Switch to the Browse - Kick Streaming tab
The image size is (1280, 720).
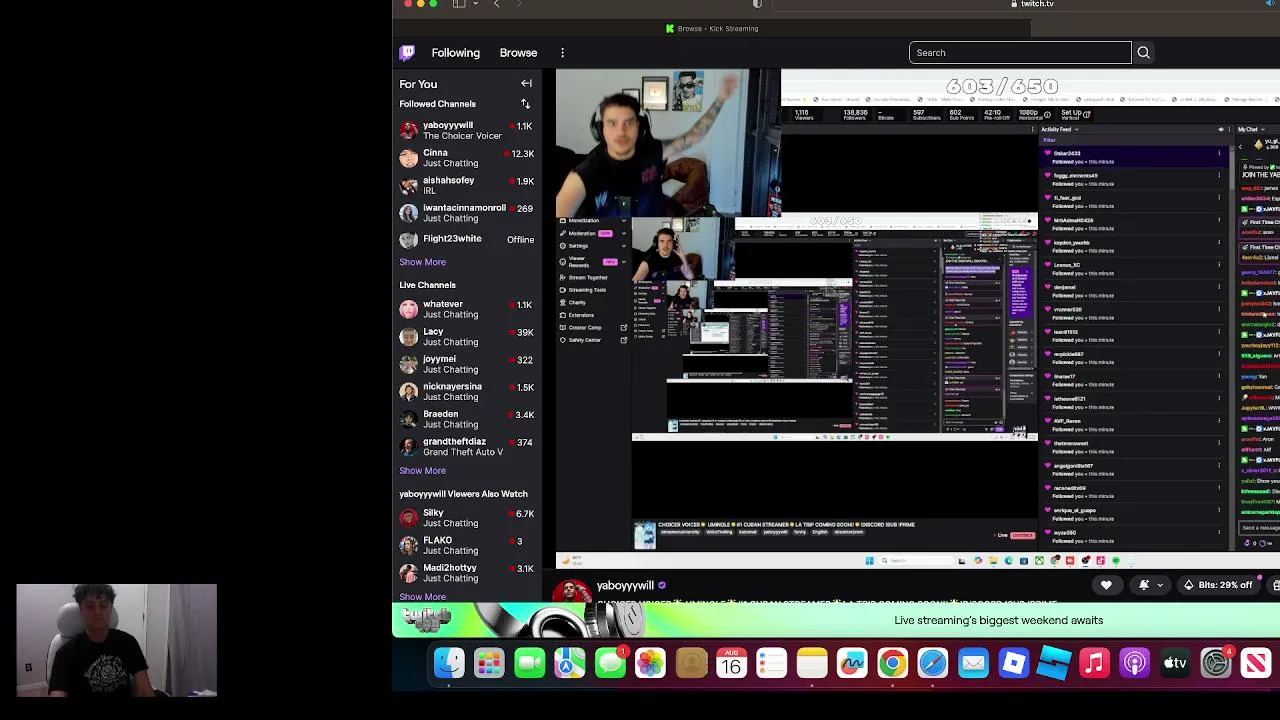(x=712, y=29)
